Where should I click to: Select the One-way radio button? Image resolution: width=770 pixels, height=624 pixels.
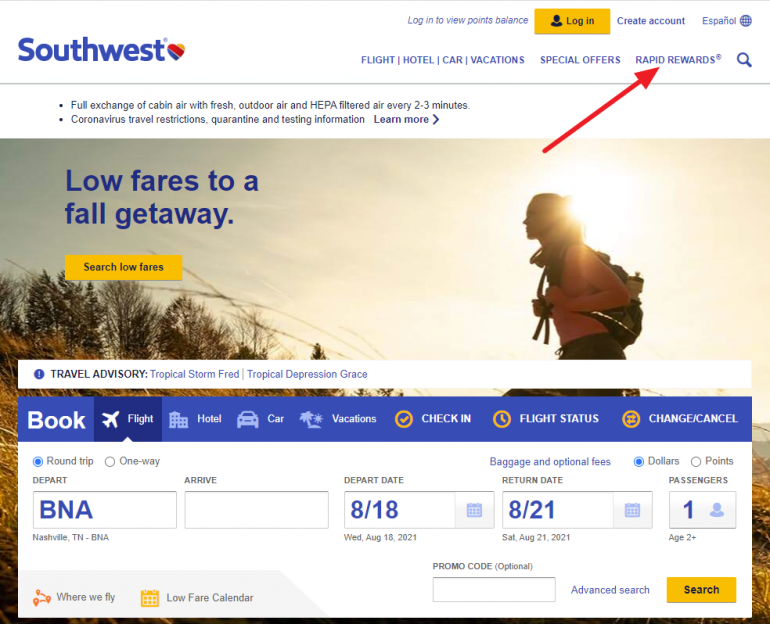[110, 461]
